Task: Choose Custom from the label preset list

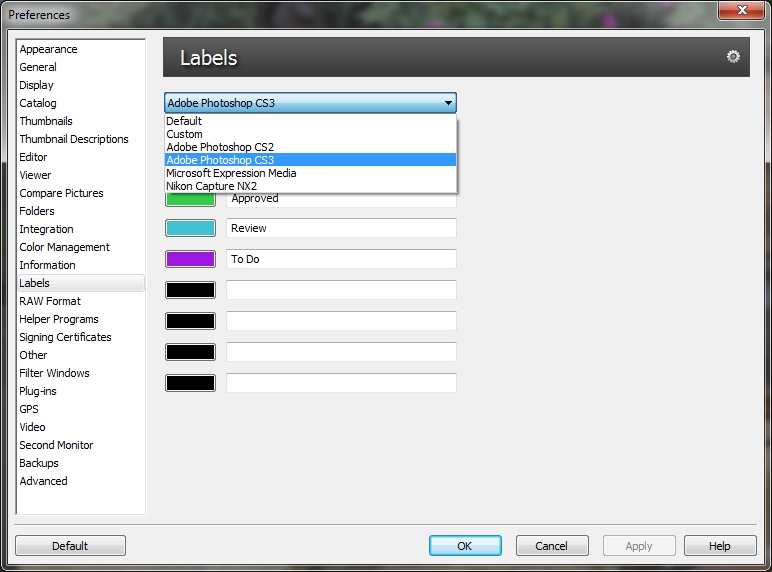Action: tap(310, 134)
